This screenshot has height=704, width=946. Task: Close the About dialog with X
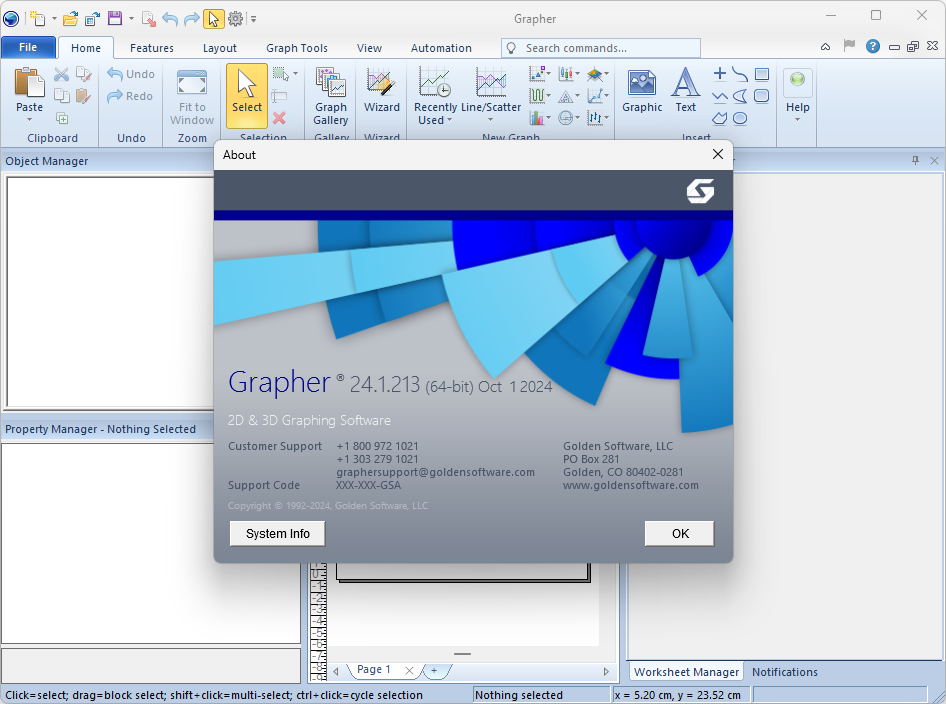coord(717,154)
